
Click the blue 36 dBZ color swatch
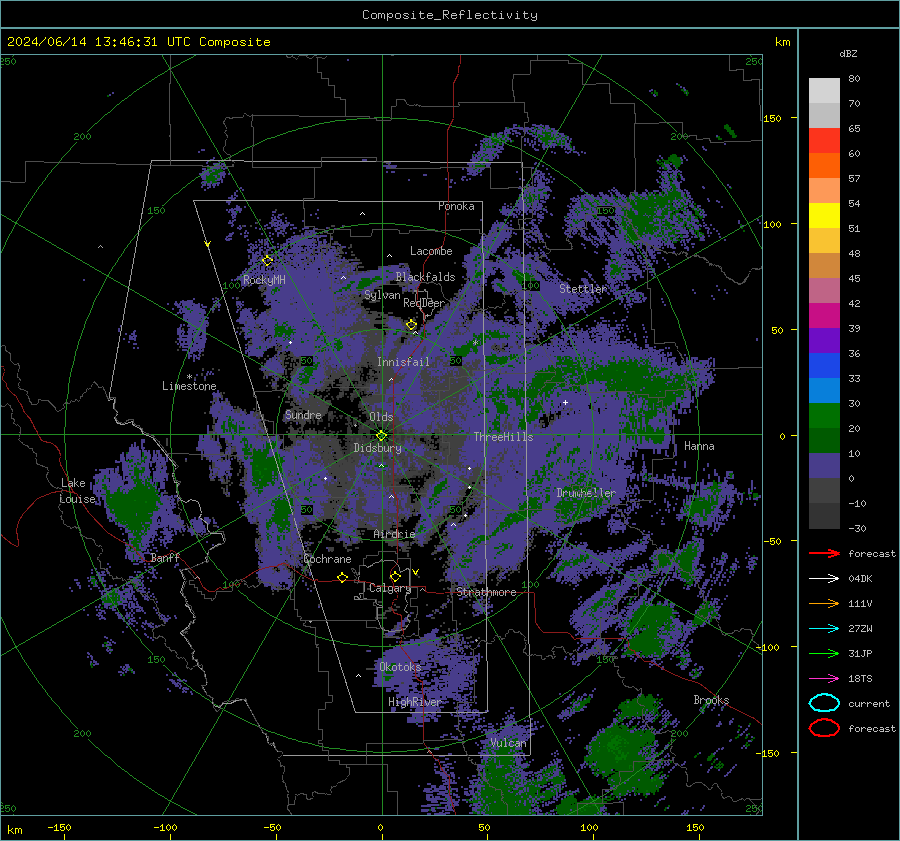pyautogui.click(x=824, y=366)
